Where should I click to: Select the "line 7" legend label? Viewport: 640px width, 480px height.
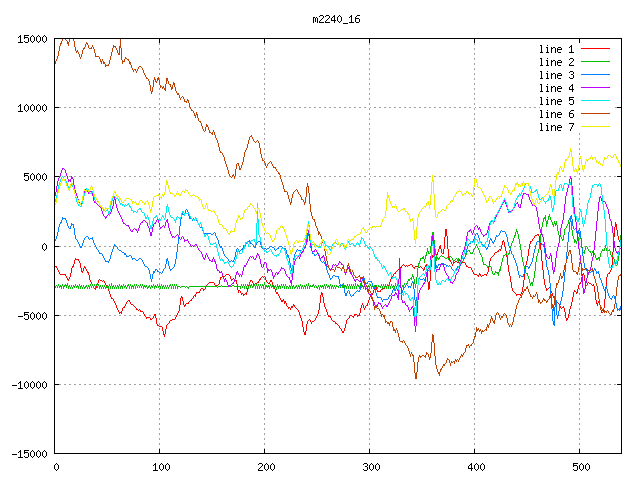[x=556, y=127]
